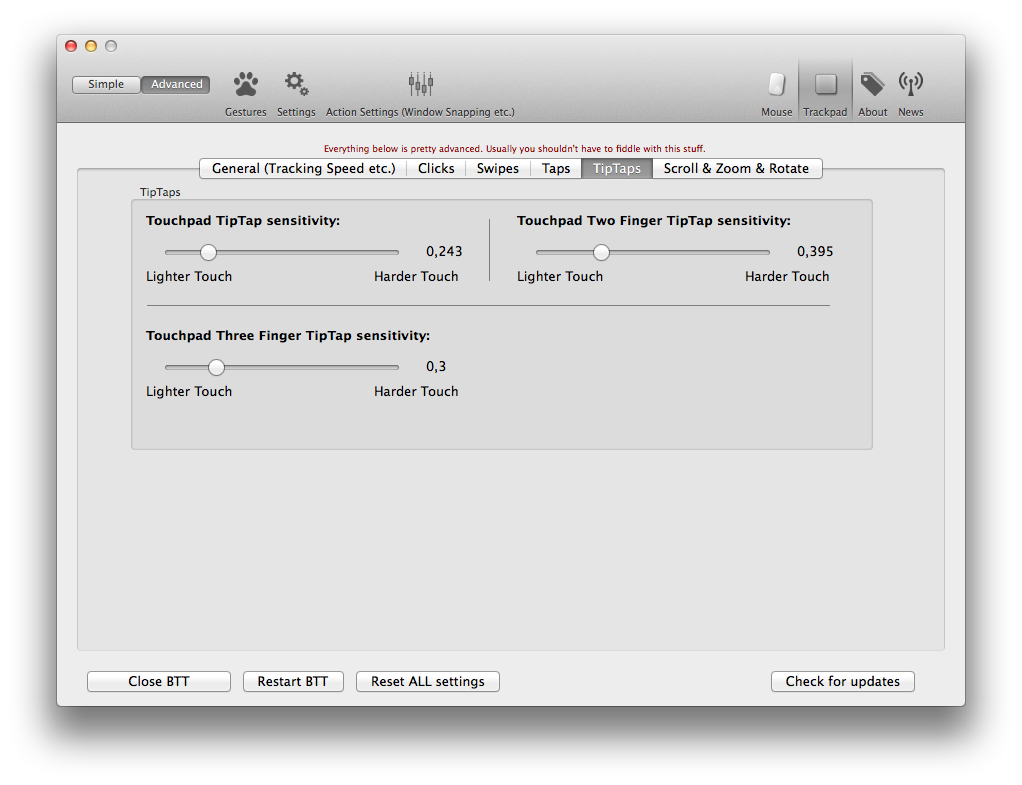
Task: Click the yellow minimize window button
Action: click(x=91, y=46)
